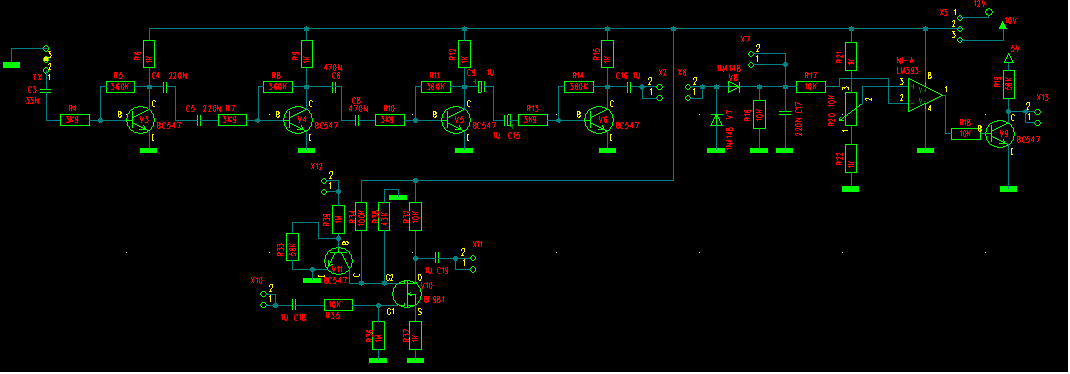Select resistor R9 1K
Image resolution: width=1070 pixels, height=374 pixels.
[306, 54]
